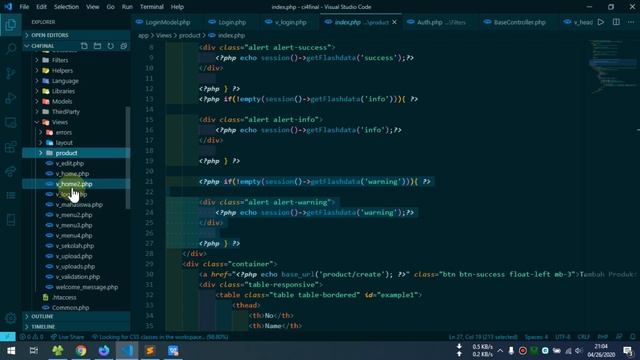Click New File icon in explorer header

[84, 46]
